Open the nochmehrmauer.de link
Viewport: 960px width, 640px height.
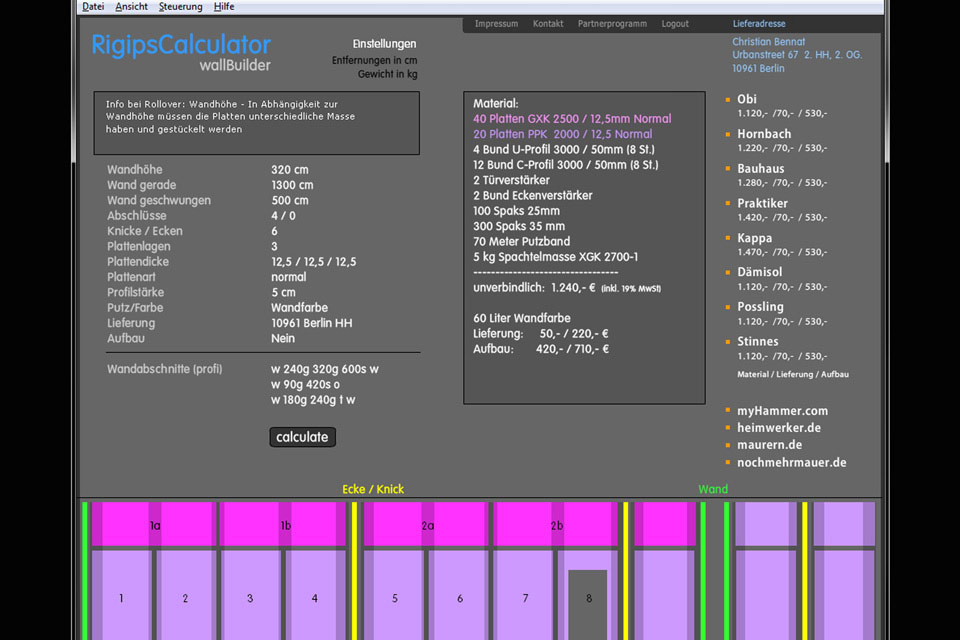[792, 462]
